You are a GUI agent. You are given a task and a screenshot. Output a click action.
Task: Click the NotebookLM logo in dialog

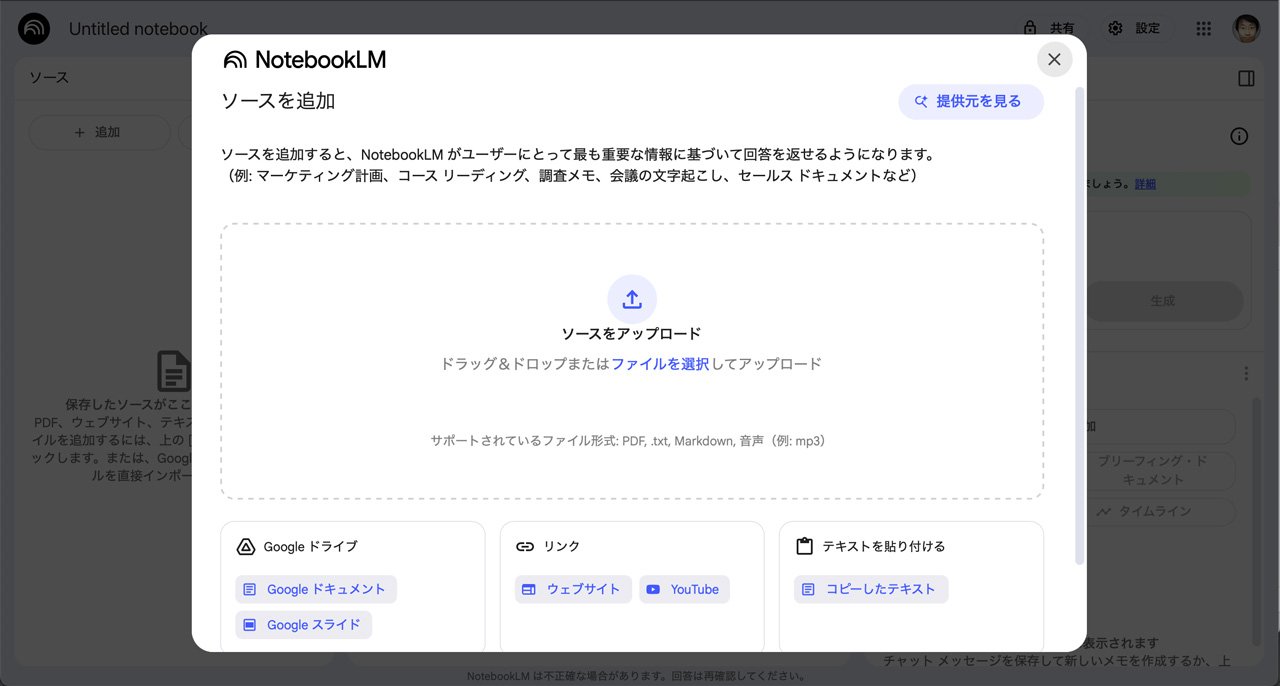pyautogui.click(x=304, y=60)
